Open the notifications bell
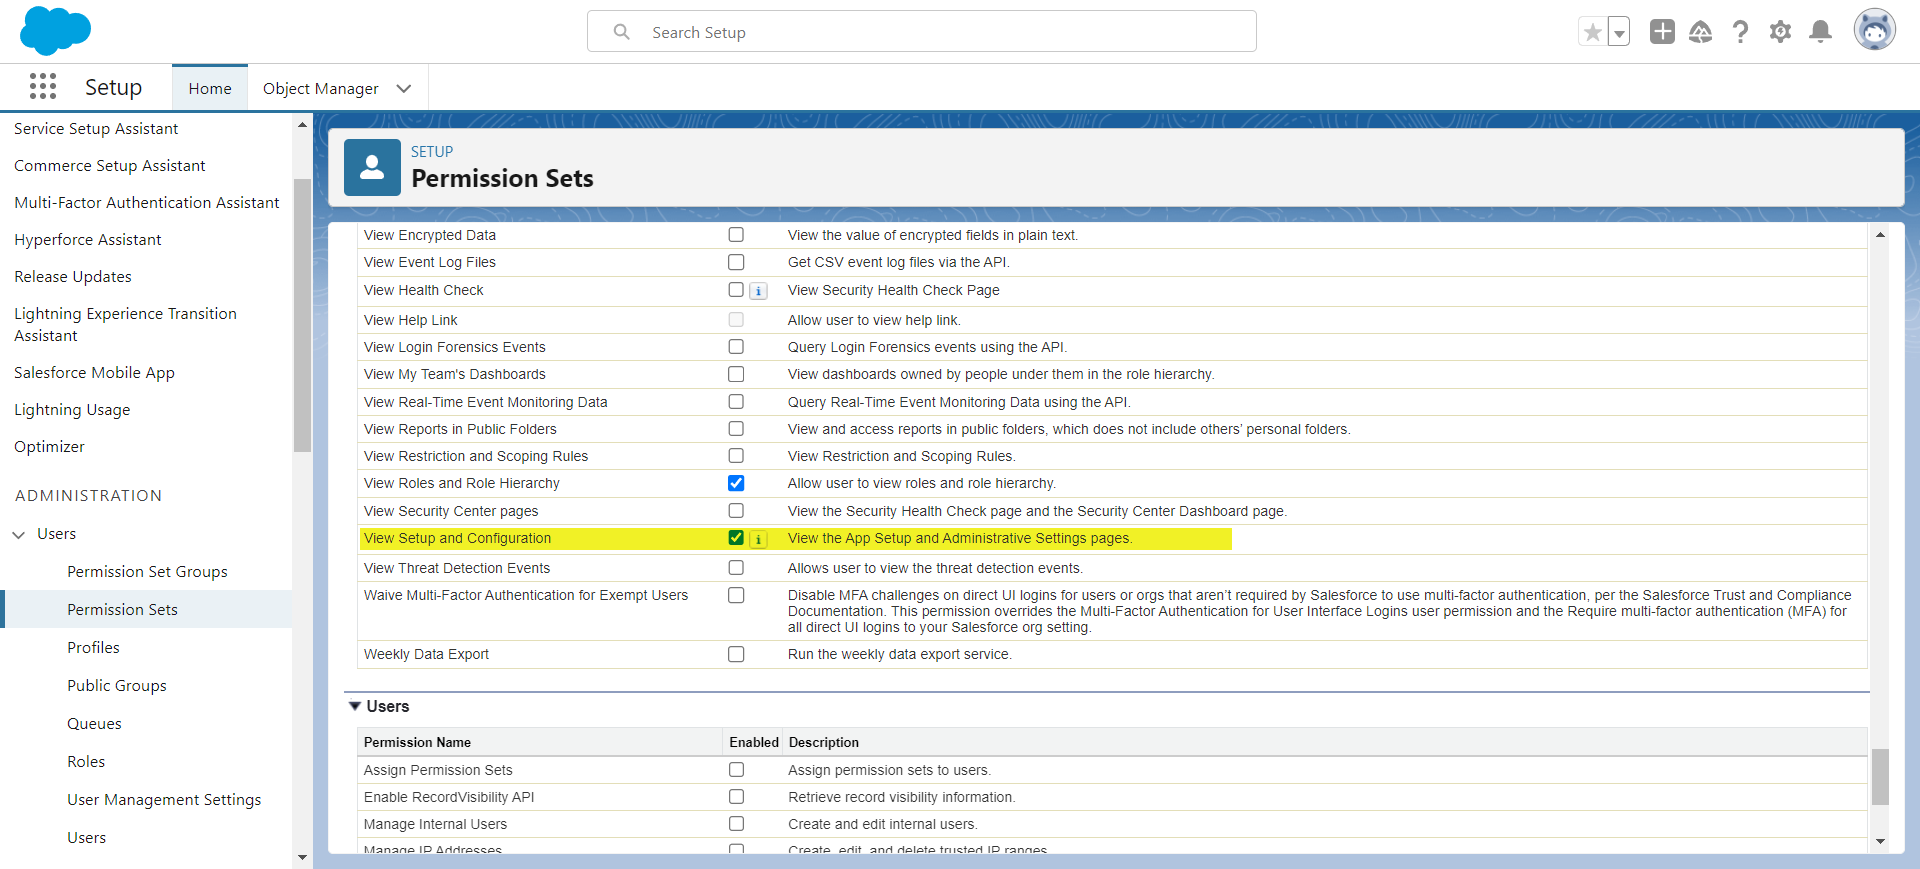 point(1821,32)
